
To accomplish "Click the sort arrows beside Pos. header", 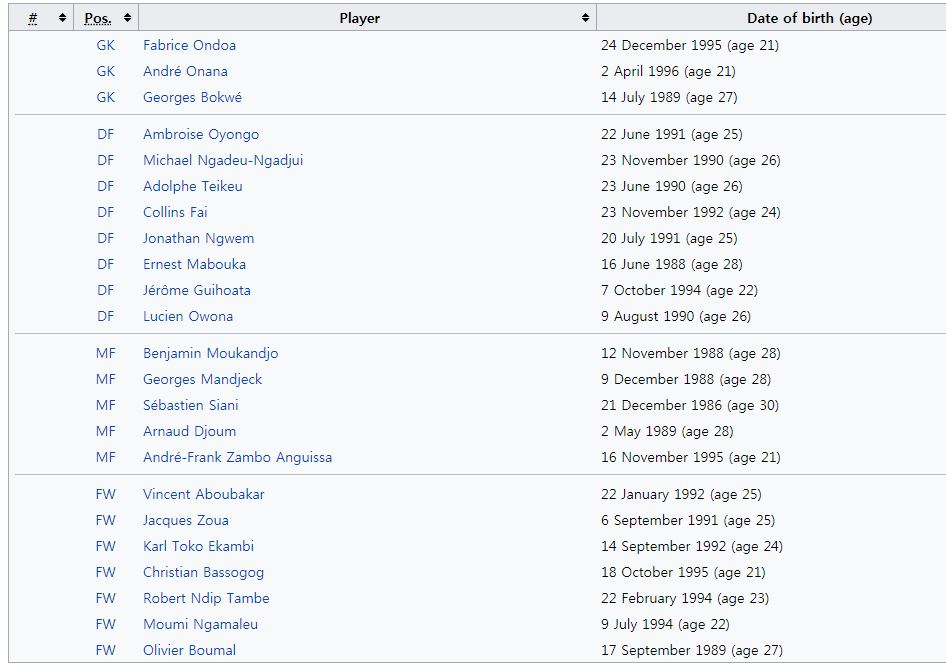I will (x=127, y=18).
